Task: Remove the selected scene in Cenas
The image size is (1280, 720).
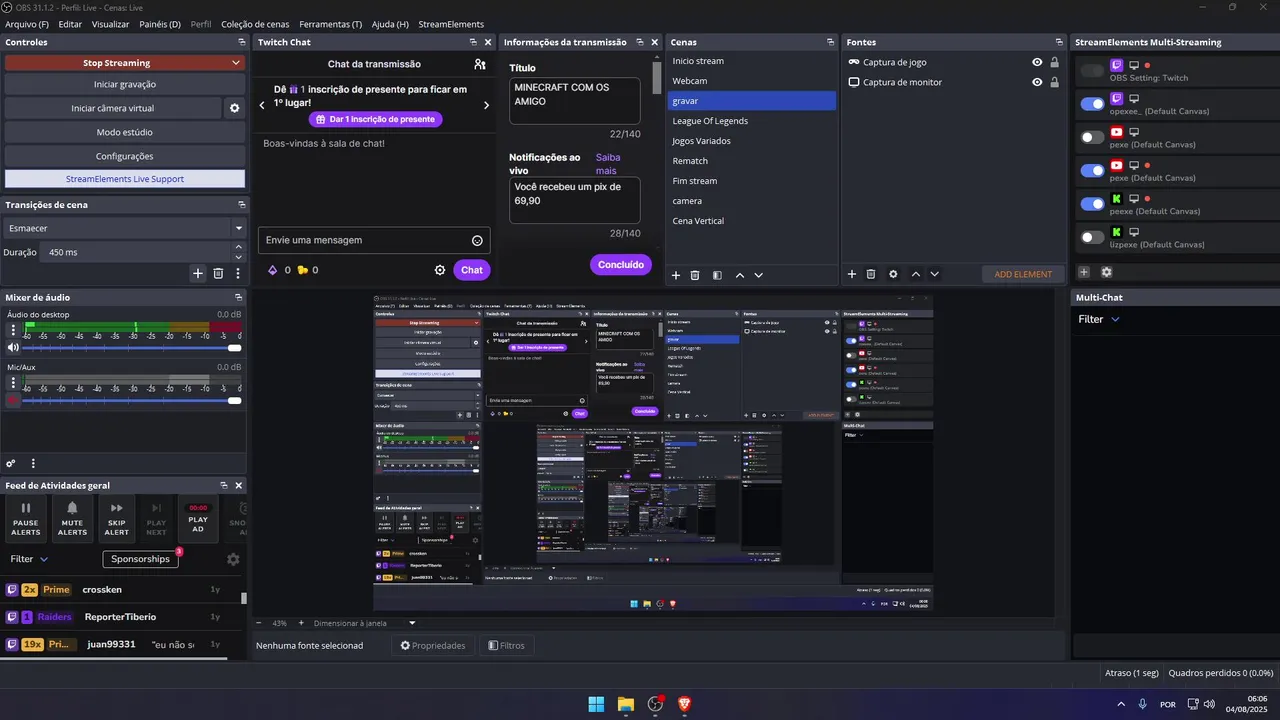Action: 695,274
